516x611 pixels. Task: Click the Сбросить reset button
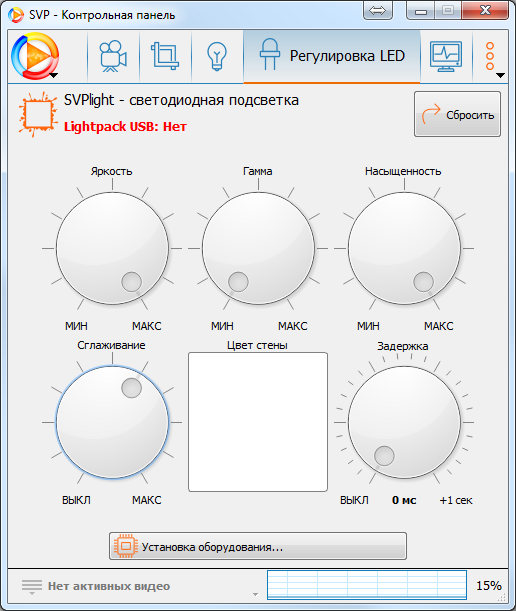point(457,114)
